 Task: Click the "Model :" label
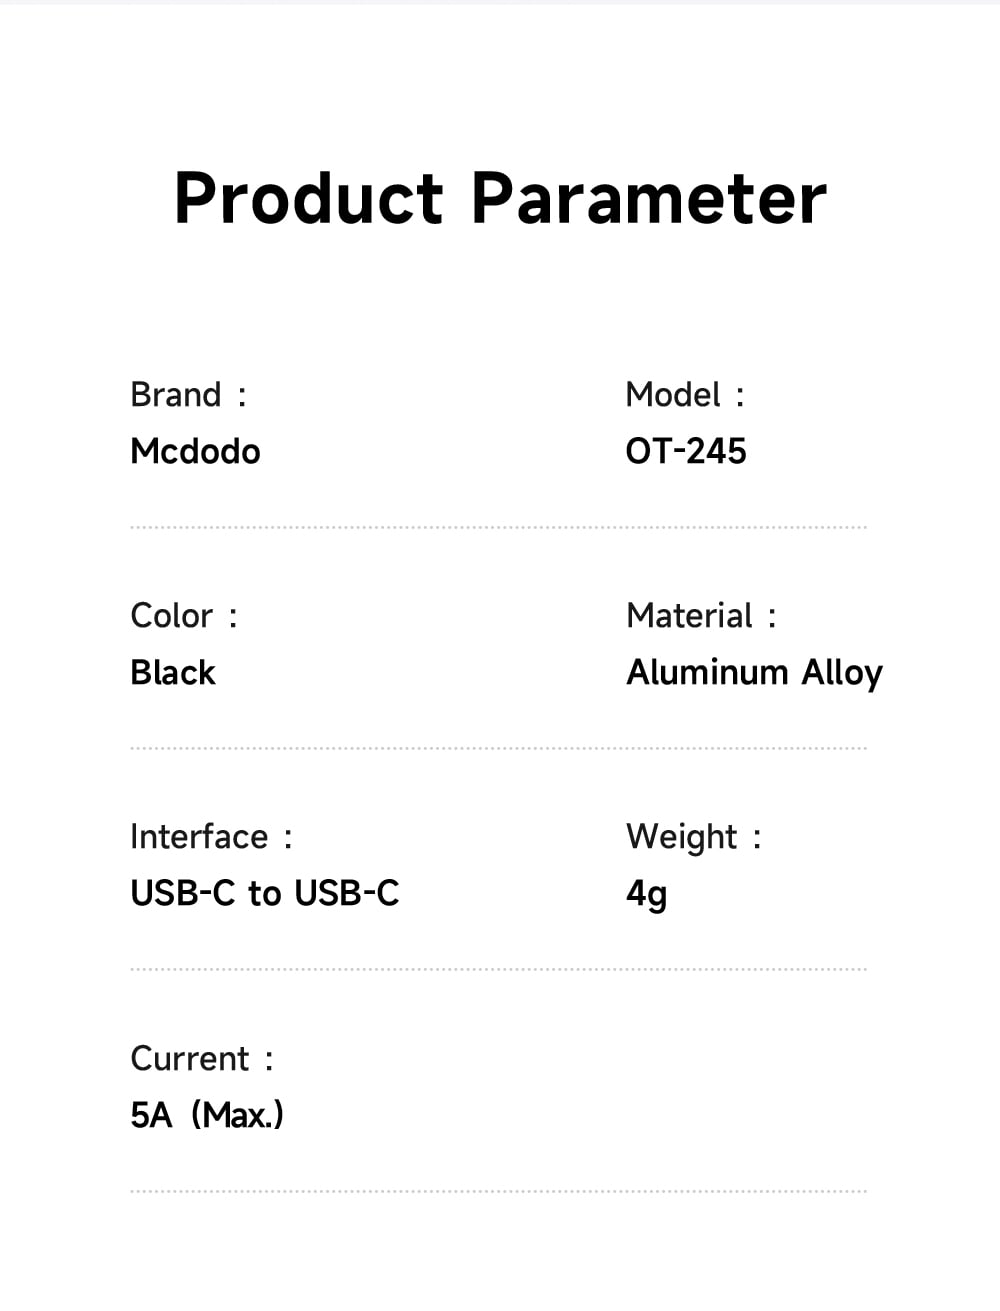tap(685, 395)
